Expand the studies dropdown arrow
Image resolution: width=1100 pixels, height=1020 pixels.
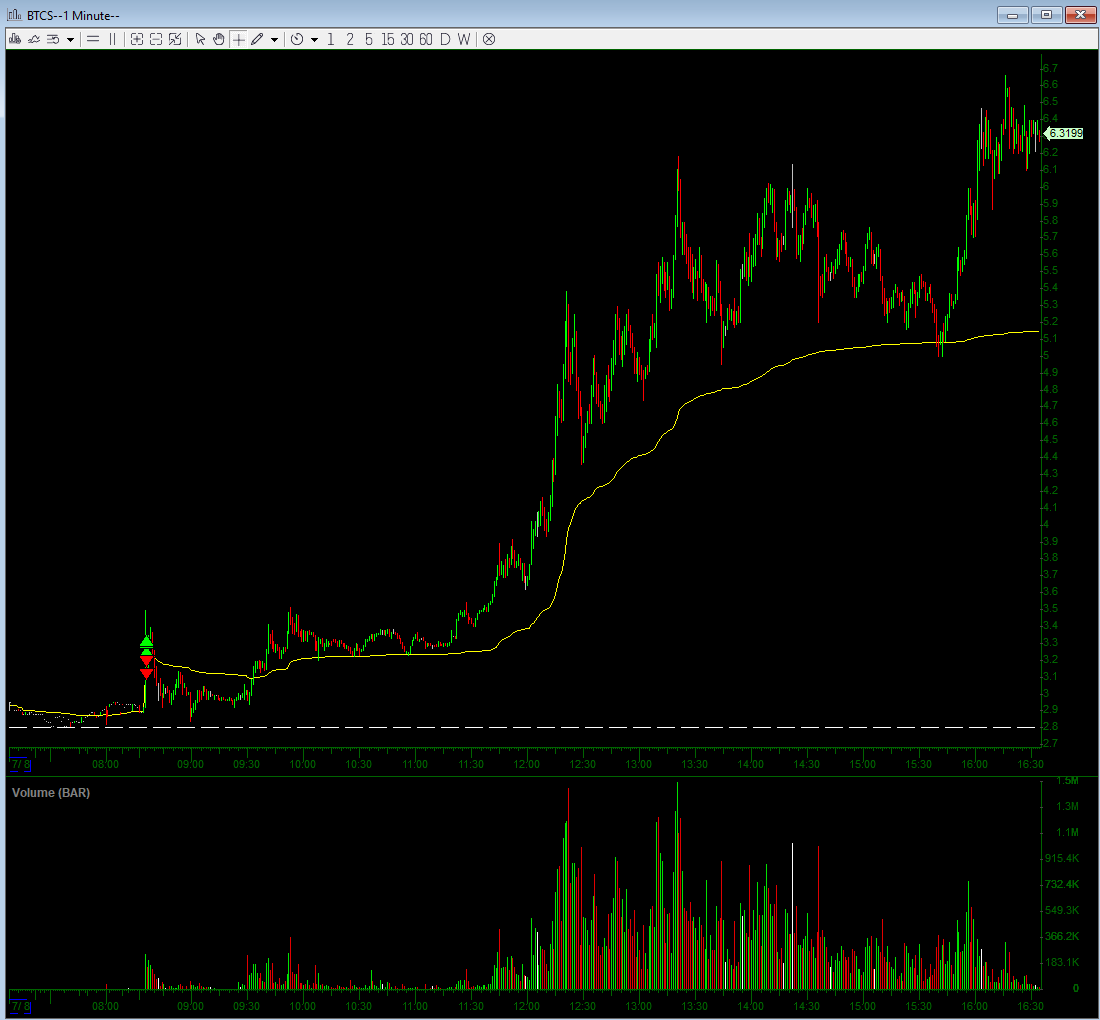tap(70, 40)
